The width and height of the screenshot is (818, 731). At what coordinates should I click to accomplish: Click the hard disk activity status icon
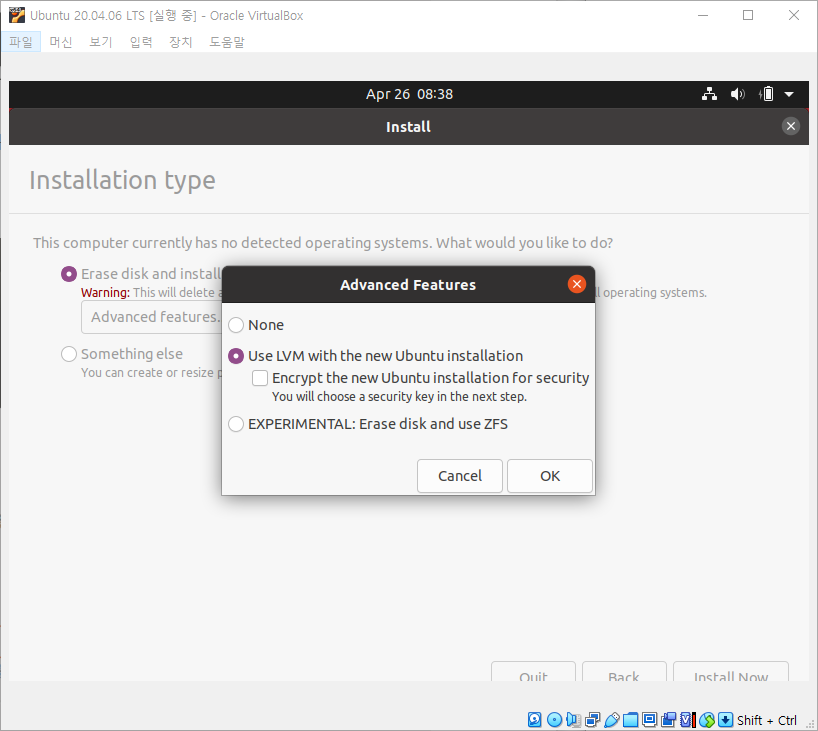535,720
